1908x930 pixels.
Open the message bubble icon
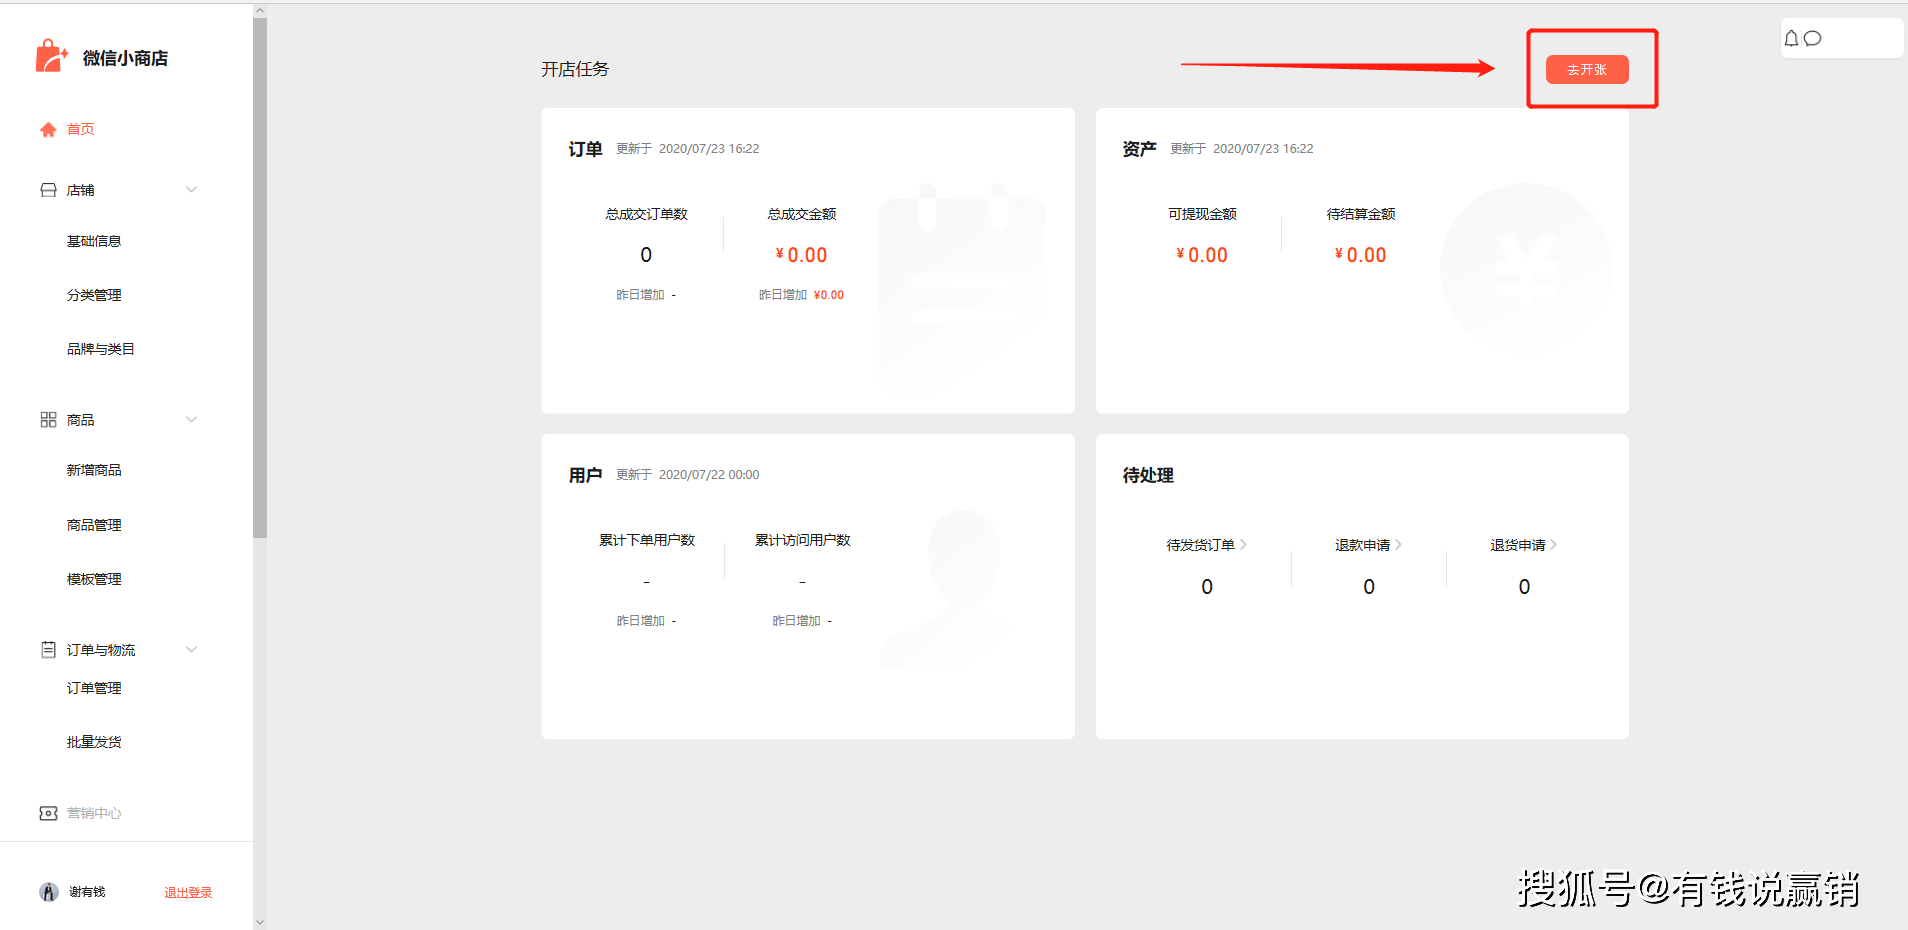[1814, 38]
